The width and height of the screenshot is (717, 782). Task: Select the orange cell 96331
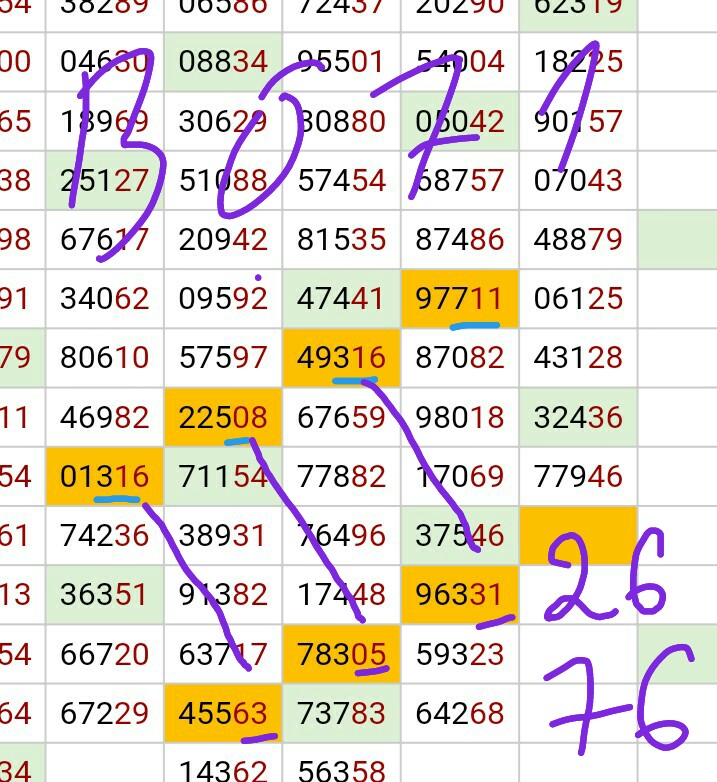[460, 594]
